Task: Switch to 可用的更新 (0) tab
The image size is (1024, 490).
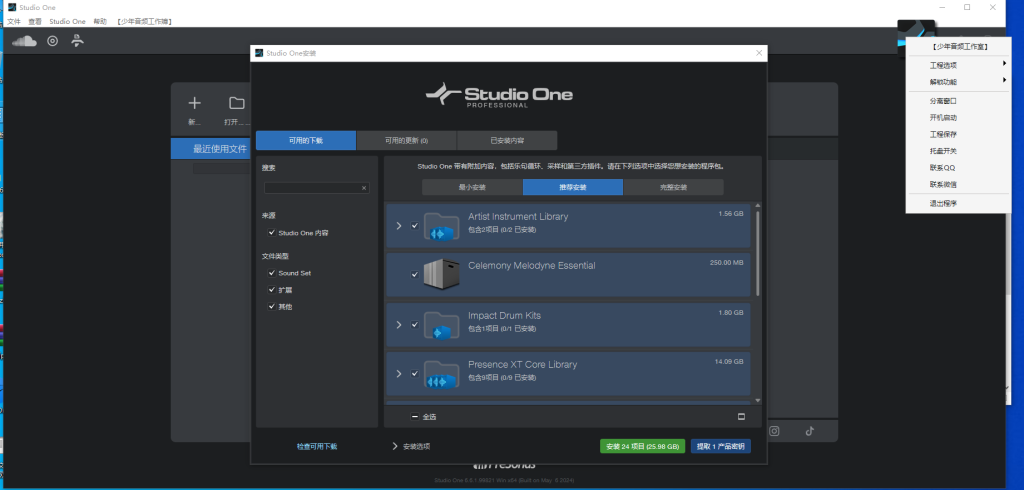Action: click(x=406, y=140)
